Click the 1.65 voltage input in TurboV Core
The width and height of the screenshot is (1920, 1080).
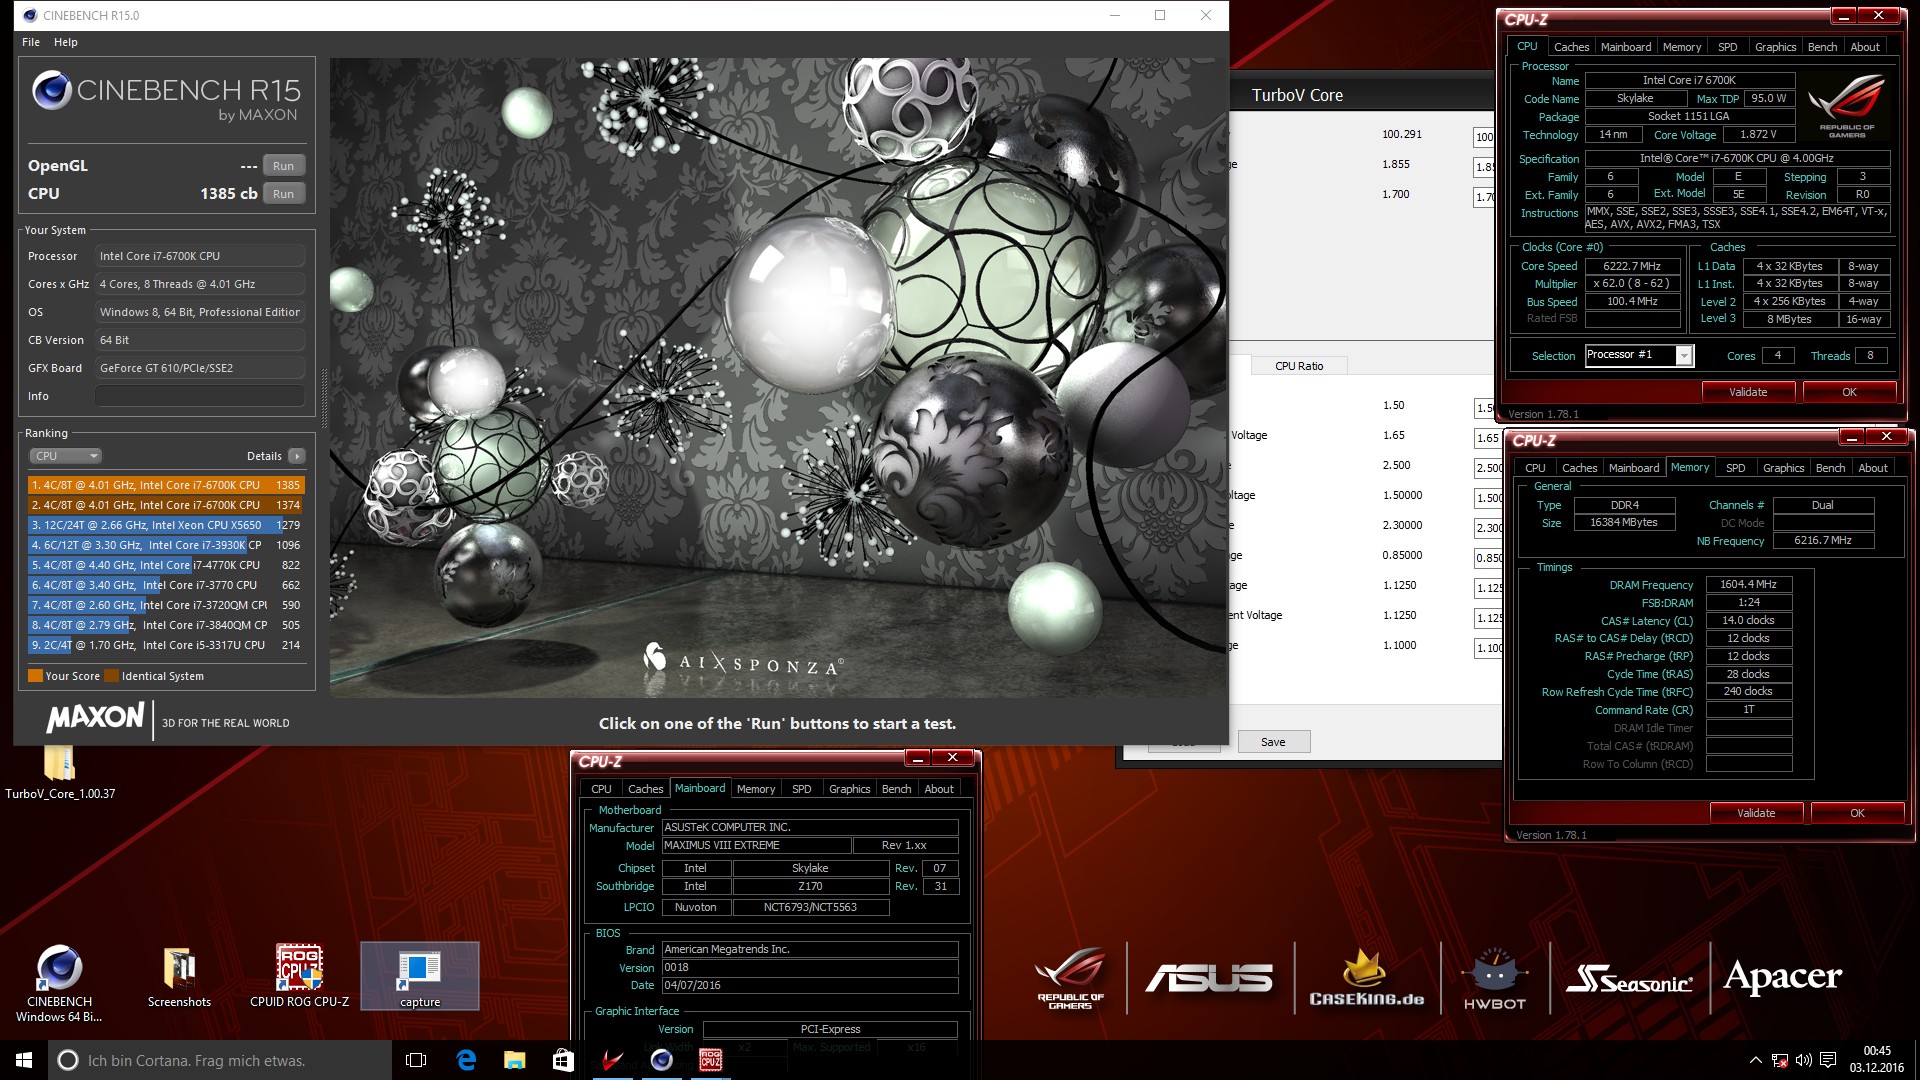pos(1488,438)
